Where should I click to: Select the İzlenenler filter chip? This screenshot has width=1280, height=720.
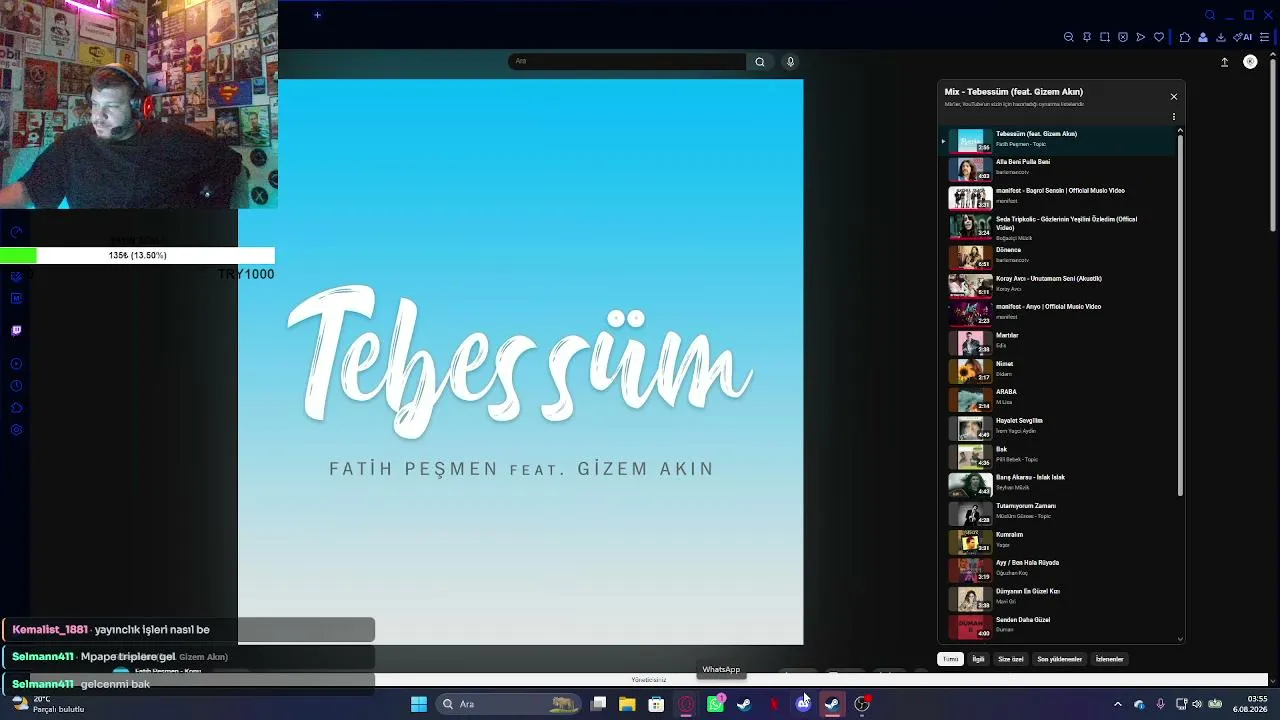pyautogui.click(x=1110, y=659)
